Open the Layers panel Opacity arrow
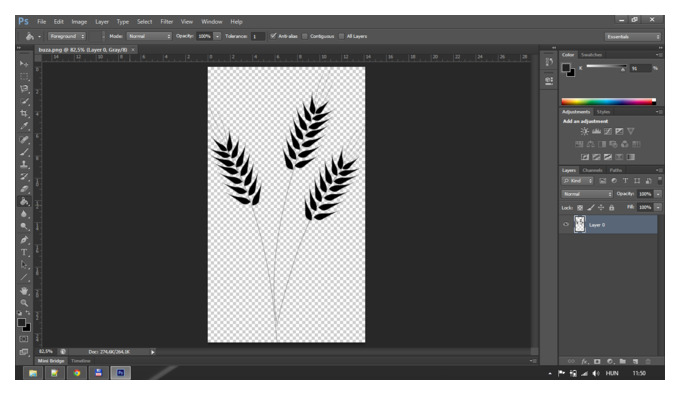680x395 pixels. coord(658,194)
